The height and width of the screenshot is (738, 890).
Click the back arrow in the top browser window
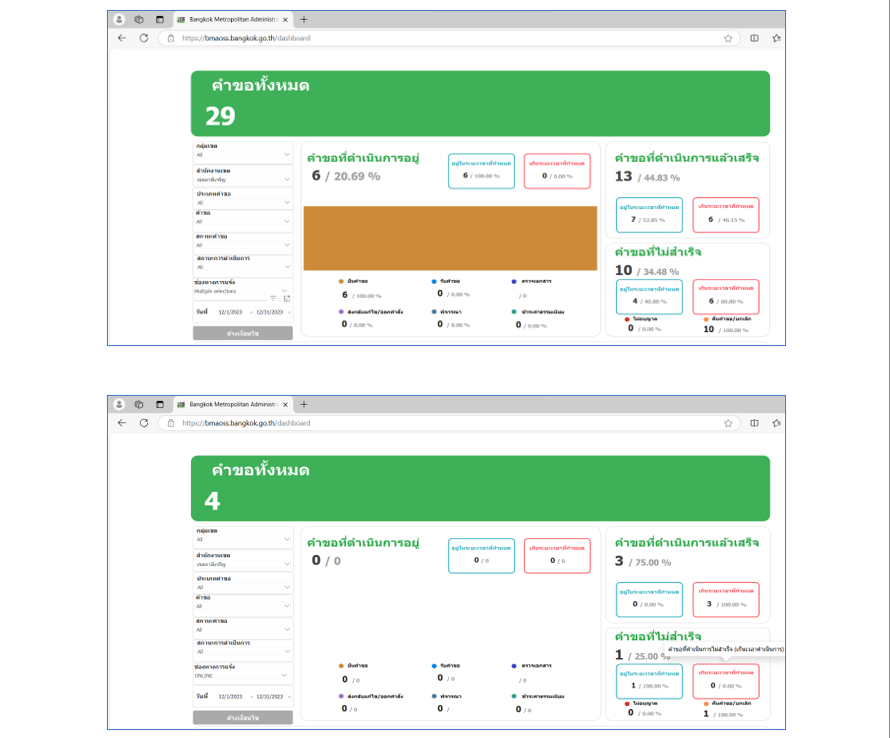click(x=122, y=38)
